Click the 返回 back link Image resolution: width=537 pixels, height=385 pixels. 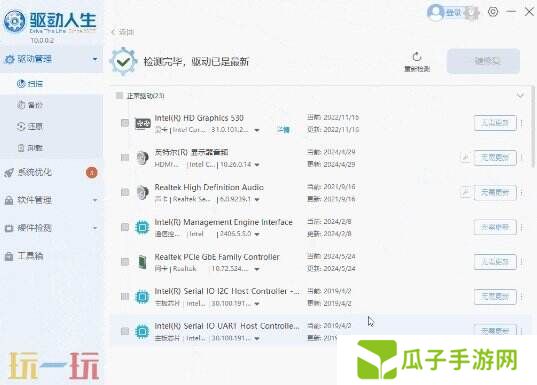[x=123, y=32]
